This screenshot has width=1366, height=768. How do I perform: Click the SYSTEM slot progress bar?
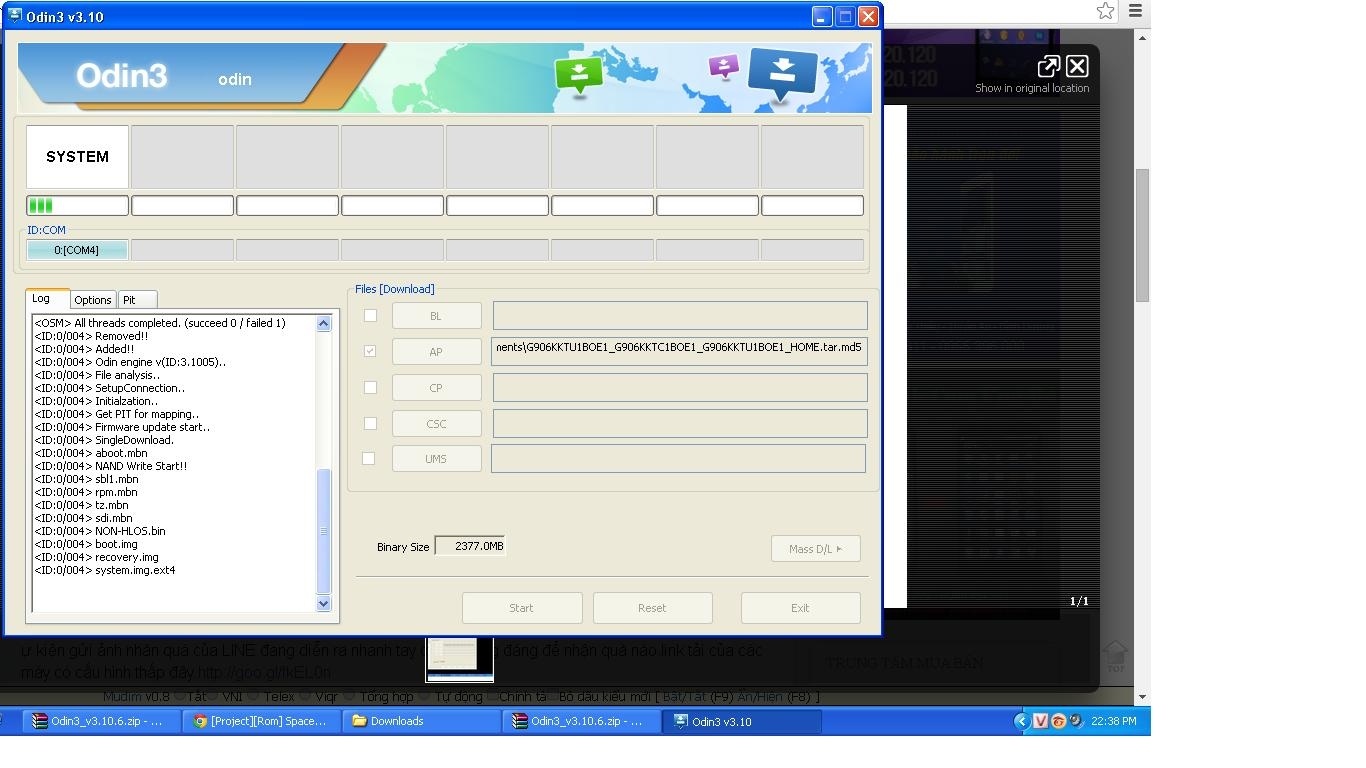coord(77,206)
